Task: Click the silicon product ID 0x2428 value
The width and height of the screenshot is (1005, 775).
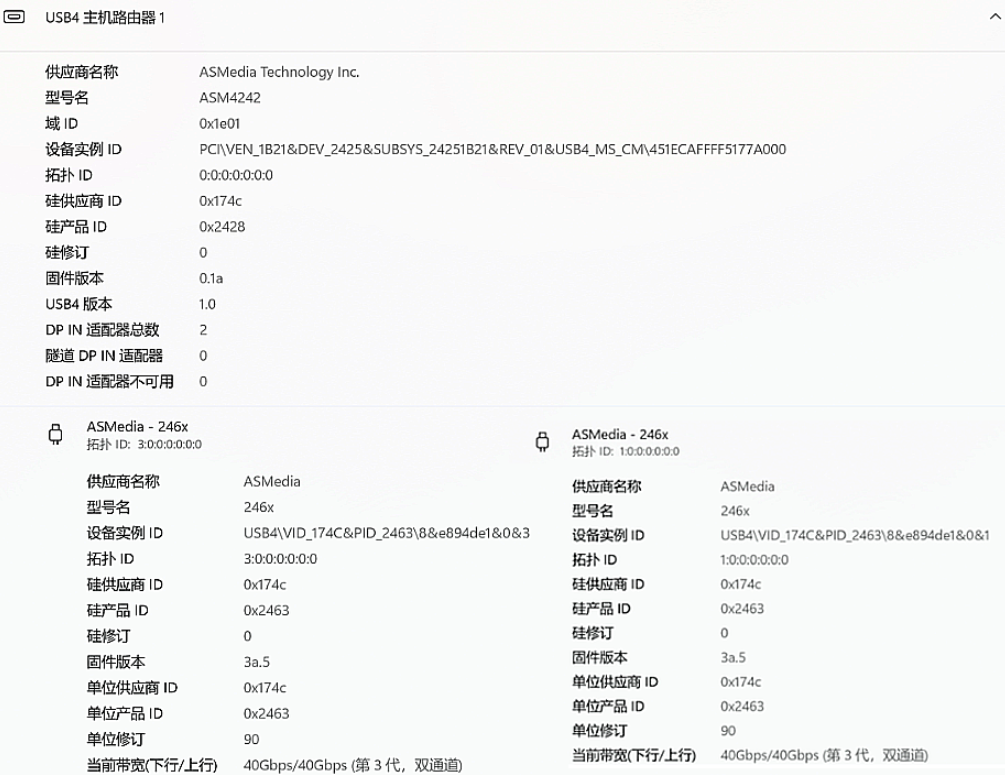Action: pyautogui.click(x=222, y=227)
